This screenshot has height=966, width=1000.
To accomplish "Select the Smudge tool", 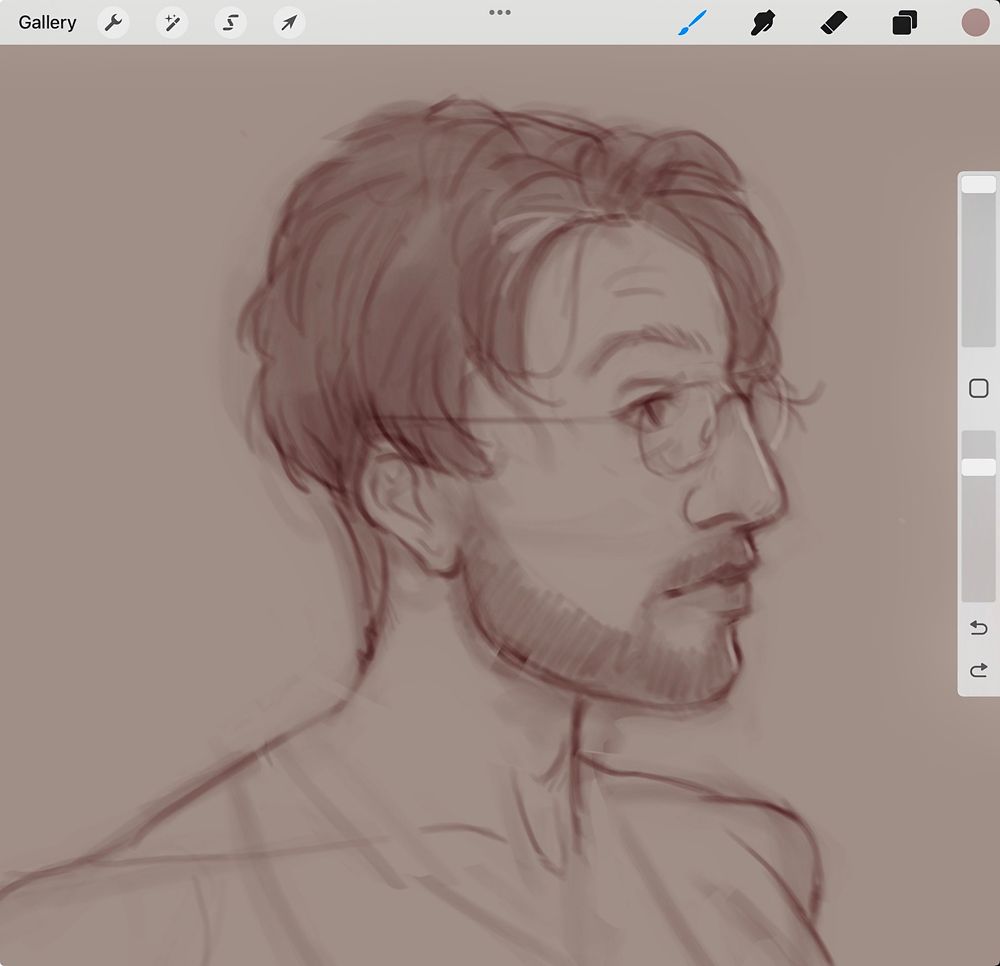I will (x=764, y=22).
